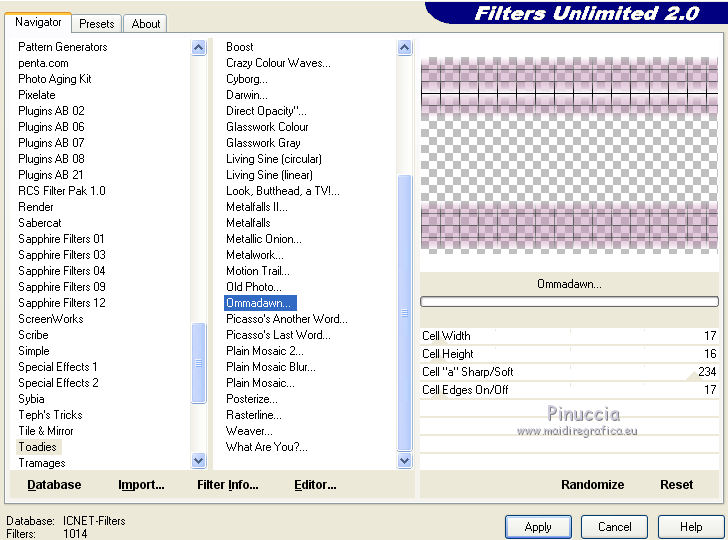Apply the Ommadawn filter
Viewport: 728px width, 540px height.
click(538, 527)
